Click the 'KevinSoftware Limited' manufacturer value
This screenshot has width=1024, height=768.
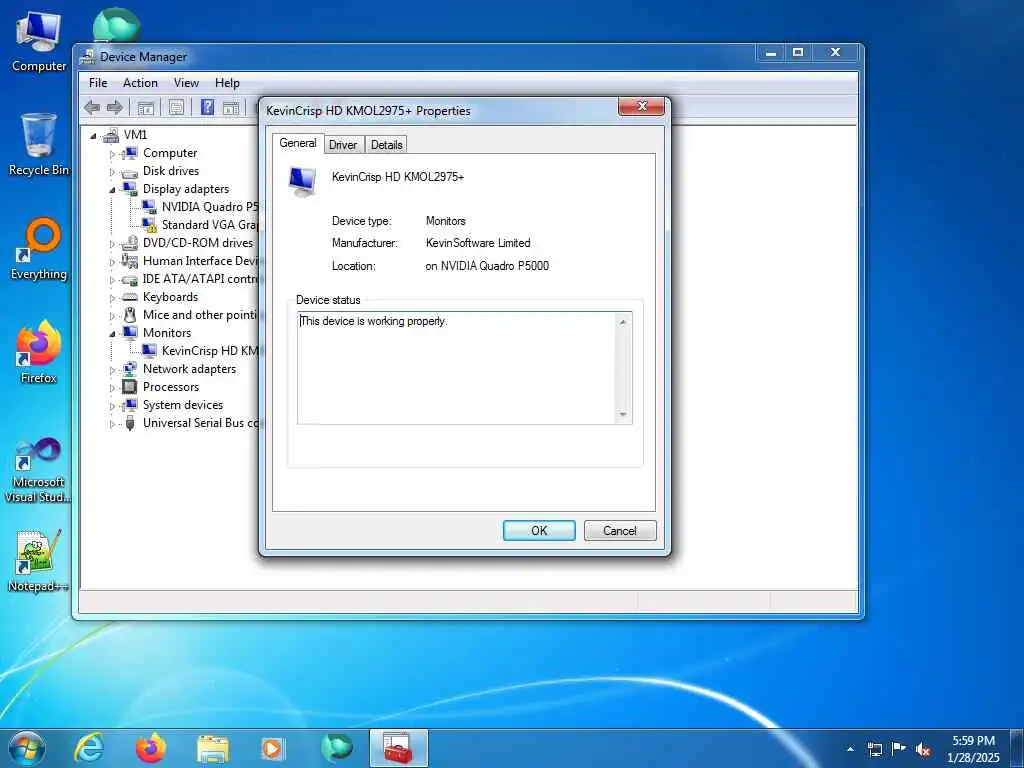478,243
